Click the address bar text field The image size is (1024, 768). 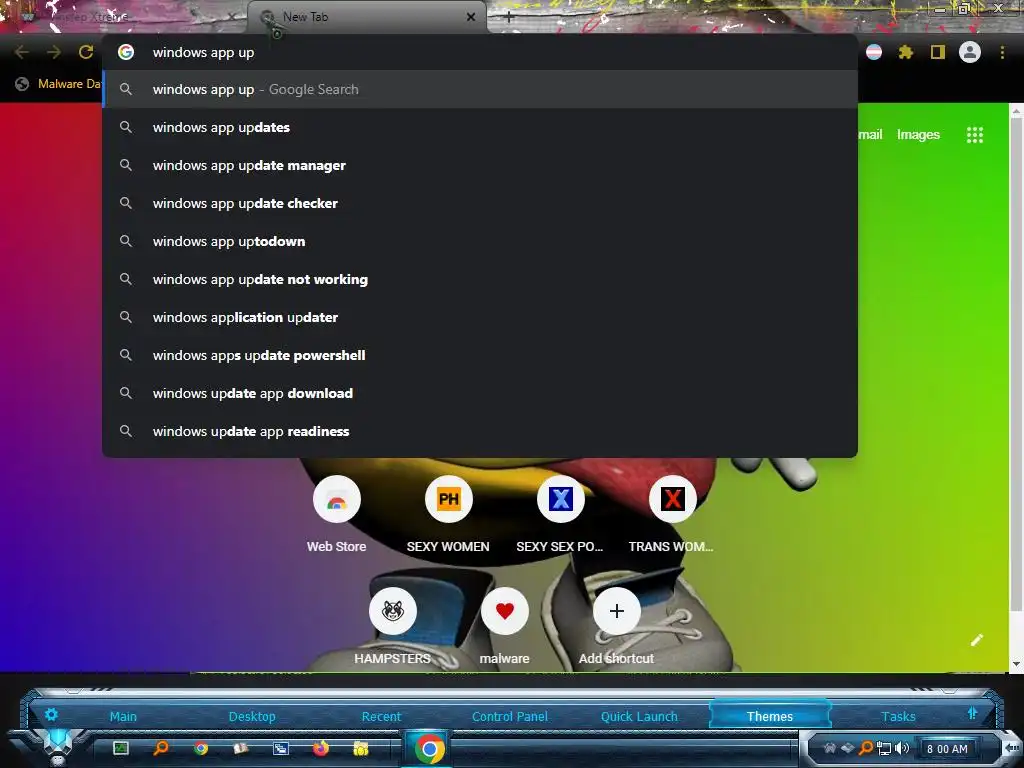pyautogui.click(x=480, y=52)
